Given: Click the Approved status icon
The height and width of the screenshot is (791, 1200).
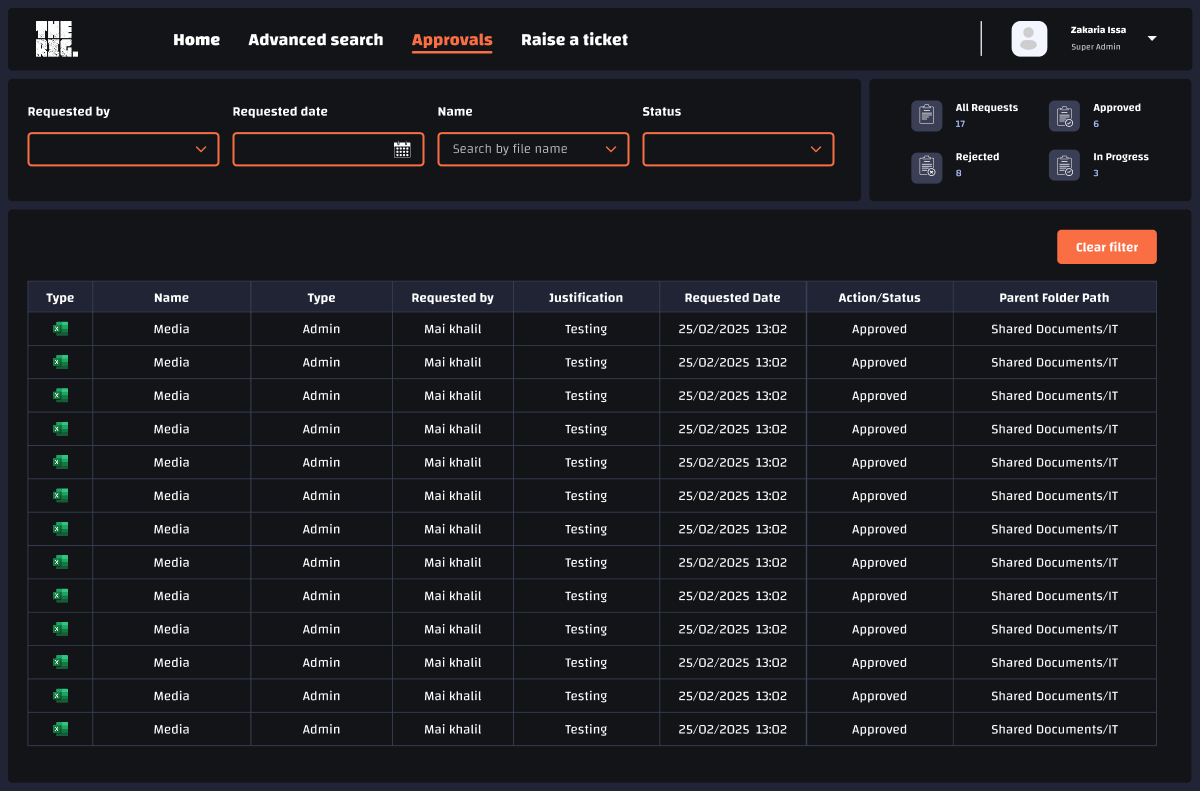Looking at the screenshot, I should pyautogui.click(x=1064, y=116).
